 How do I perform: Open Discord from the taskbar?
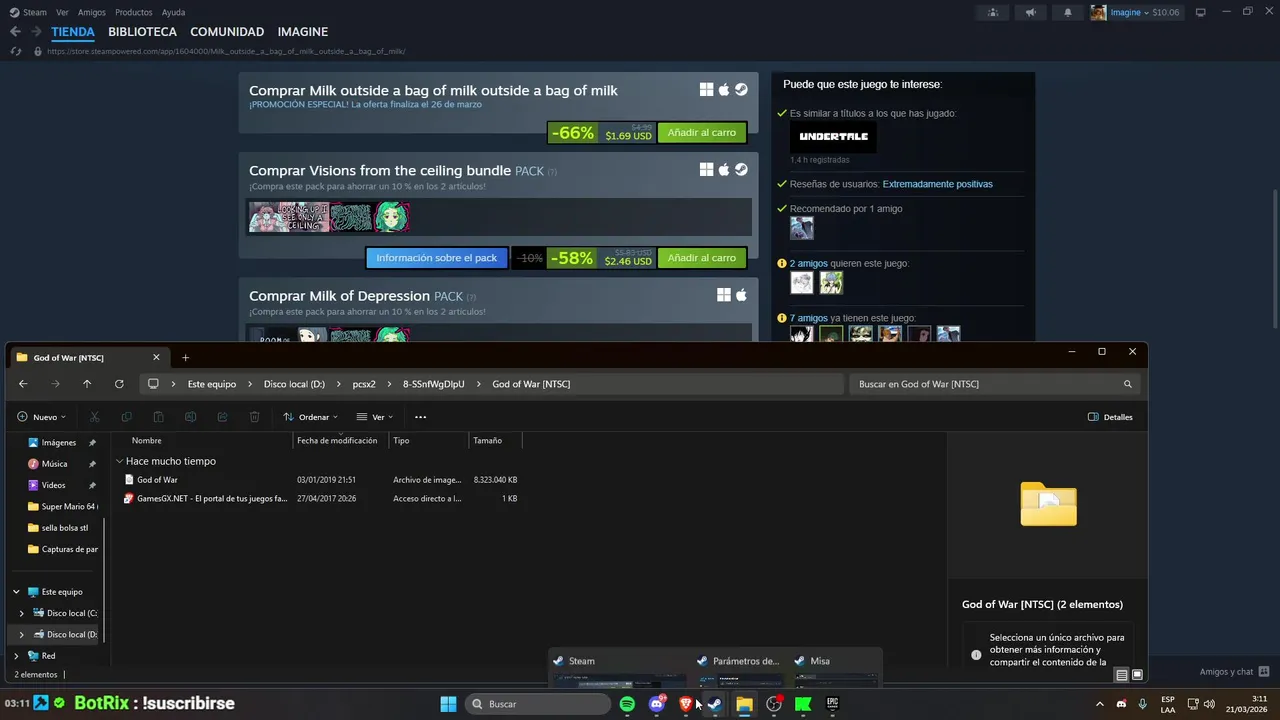click(x=656, y=704)
